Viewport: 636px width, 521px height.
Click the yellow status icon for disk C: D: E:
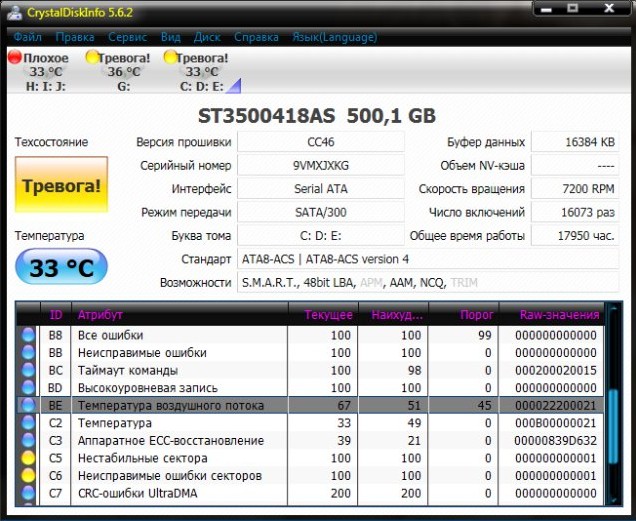pos(169,58)
